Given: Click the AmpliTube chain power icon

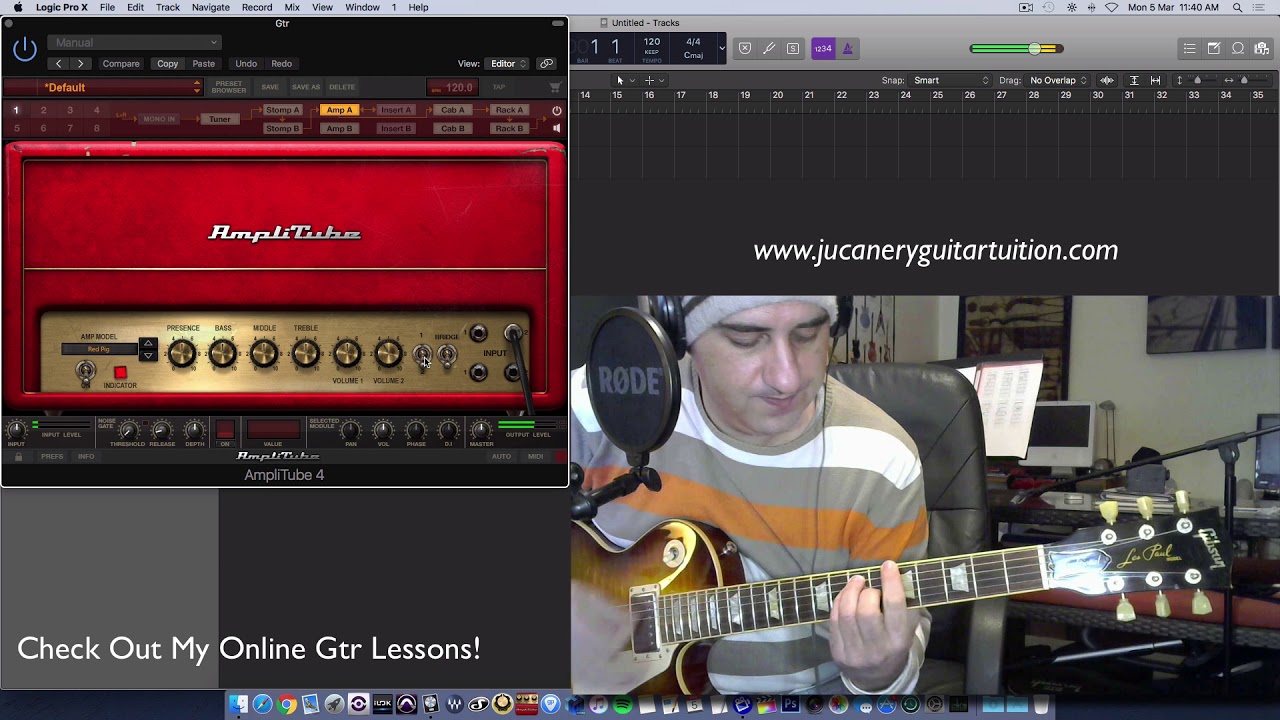Looking at the screenshot, I should [x=557, y=111].
